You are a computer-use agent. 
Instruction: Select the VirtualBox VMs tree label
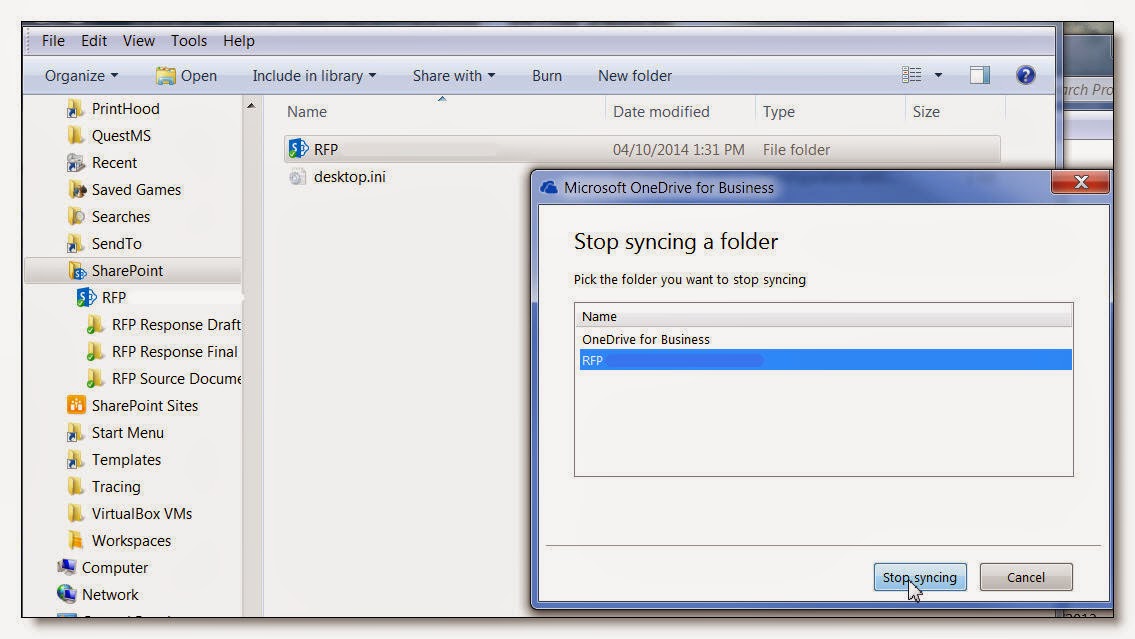click(142, 514)
